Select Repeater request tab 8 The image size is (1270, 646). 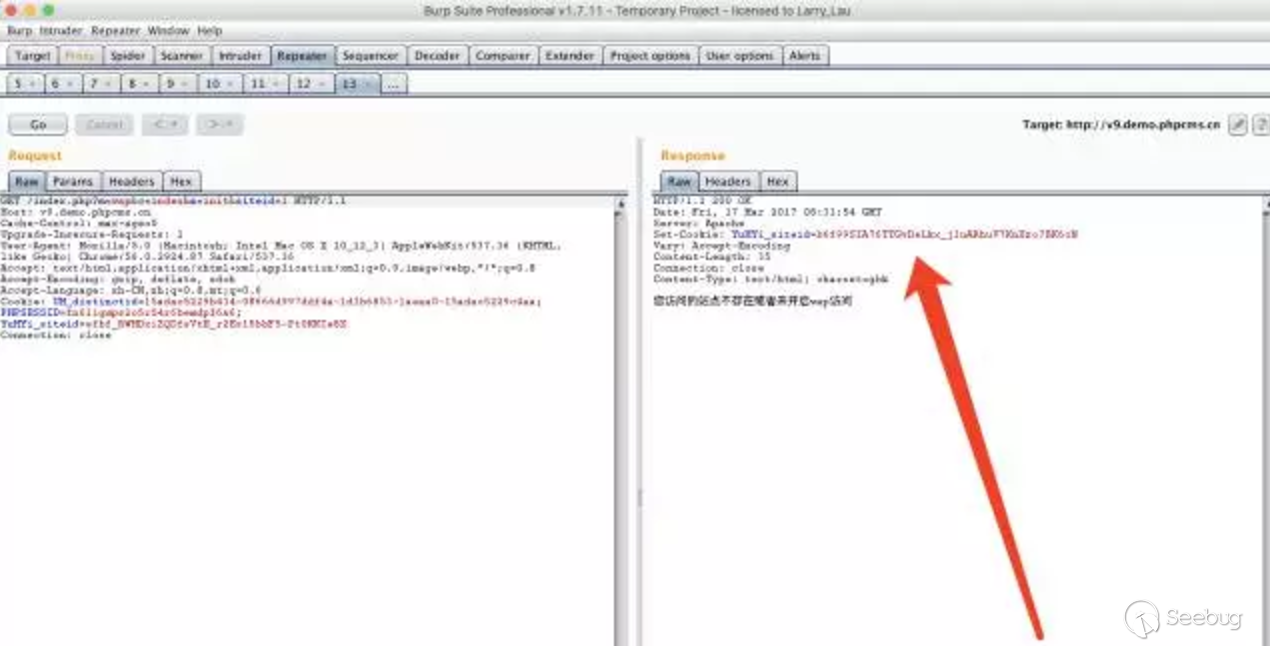138,85
